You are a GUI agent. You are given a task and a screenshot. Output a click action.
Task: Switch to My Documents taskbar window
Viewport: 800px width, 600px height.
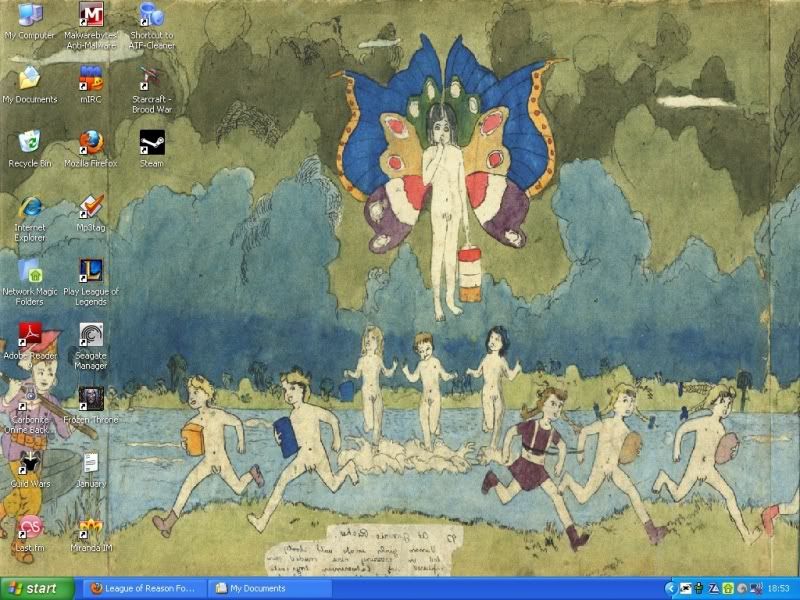pyautogui.click(x=270, y=588)
